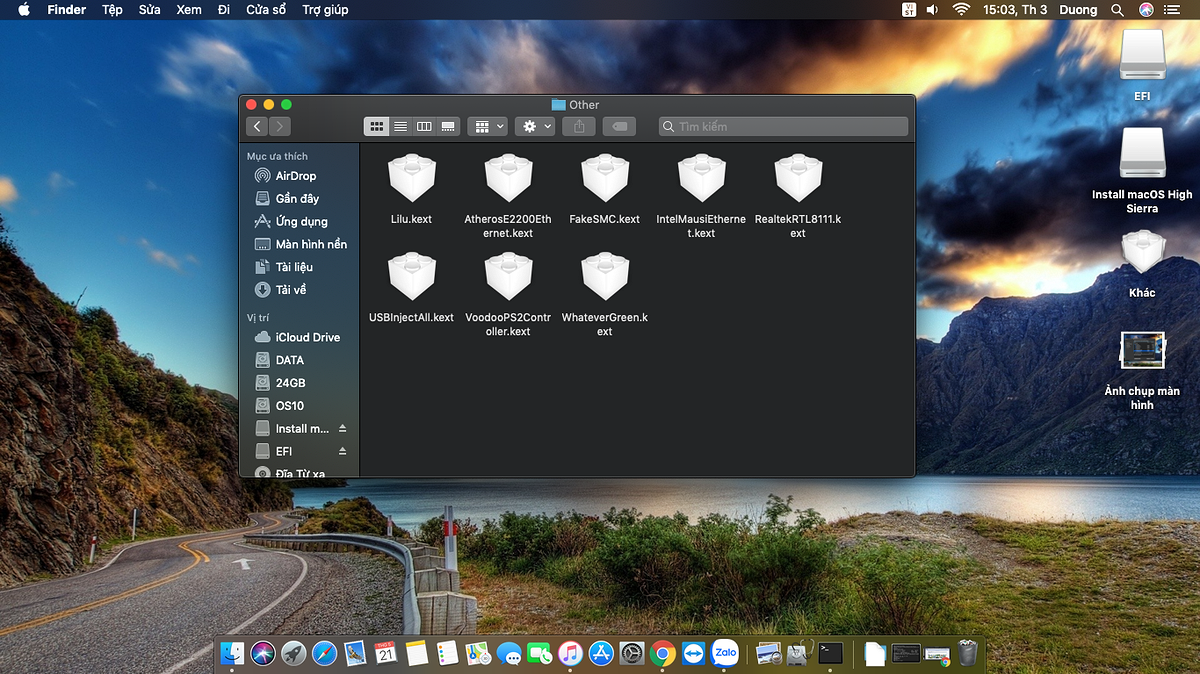Go back in Finder window
The height and width of the screenshot is (674, 1200).
coord(257,127)
